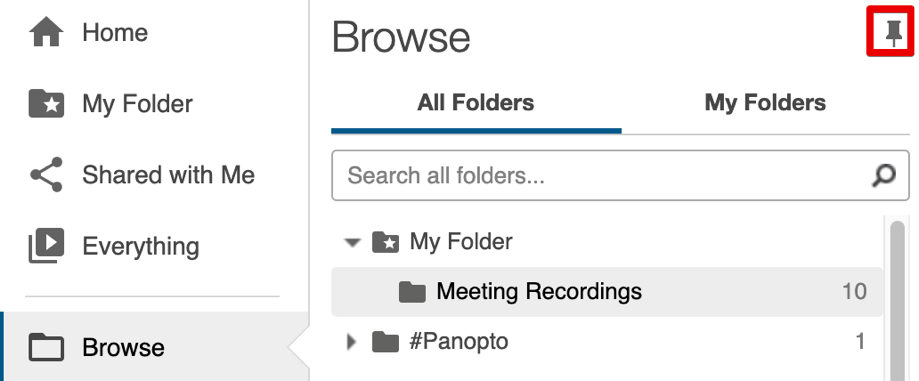Switch to the All Folders tab
This screenshot has width=919, height=381.
476,103
